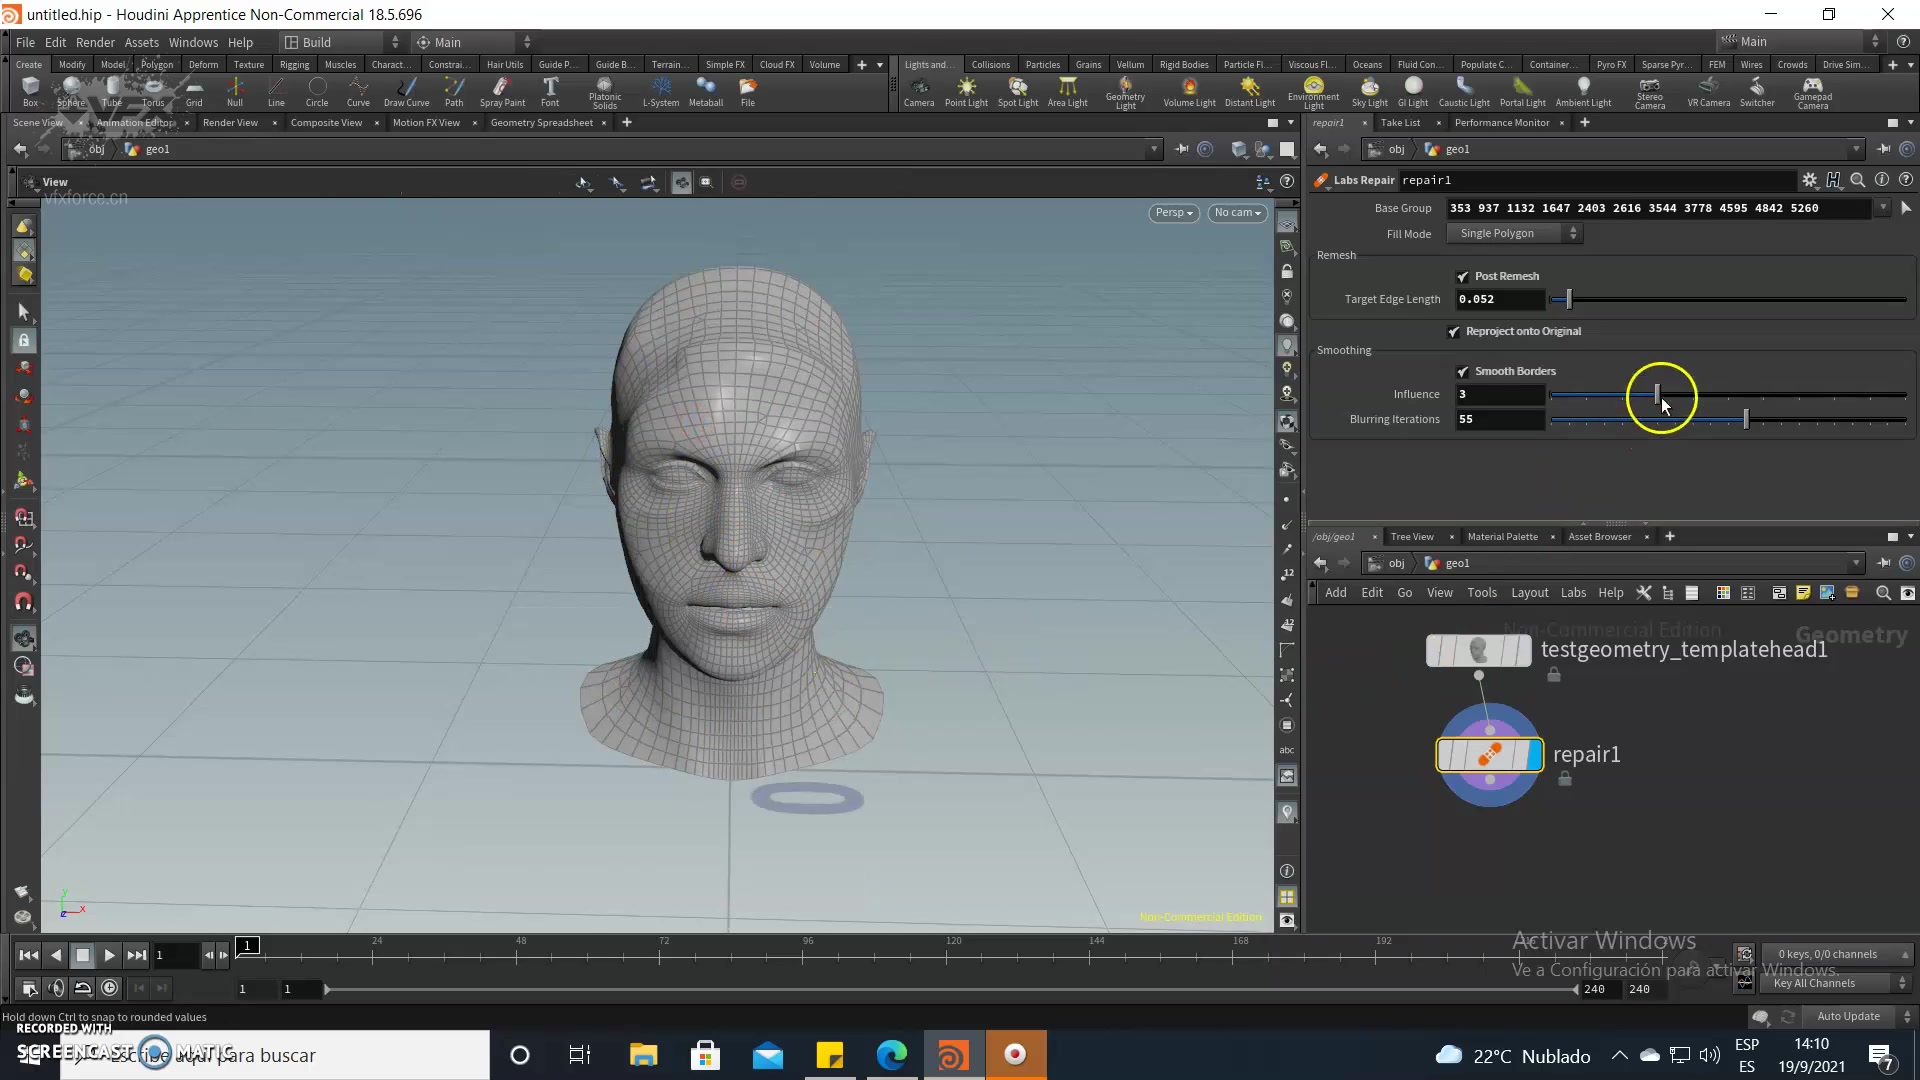The height and width of the screenshot is (1080, 1920).
Task: Select the Sky Light tool
Action: 1369,90
